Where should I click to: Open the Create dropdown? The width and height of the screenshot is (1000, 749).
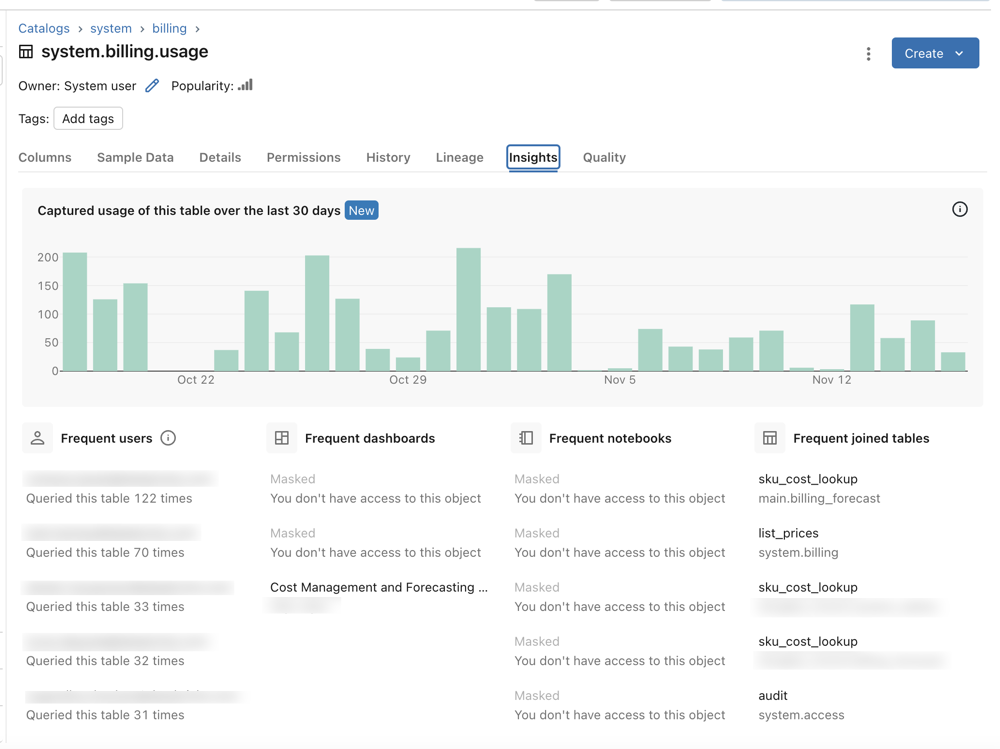(935, 53)
